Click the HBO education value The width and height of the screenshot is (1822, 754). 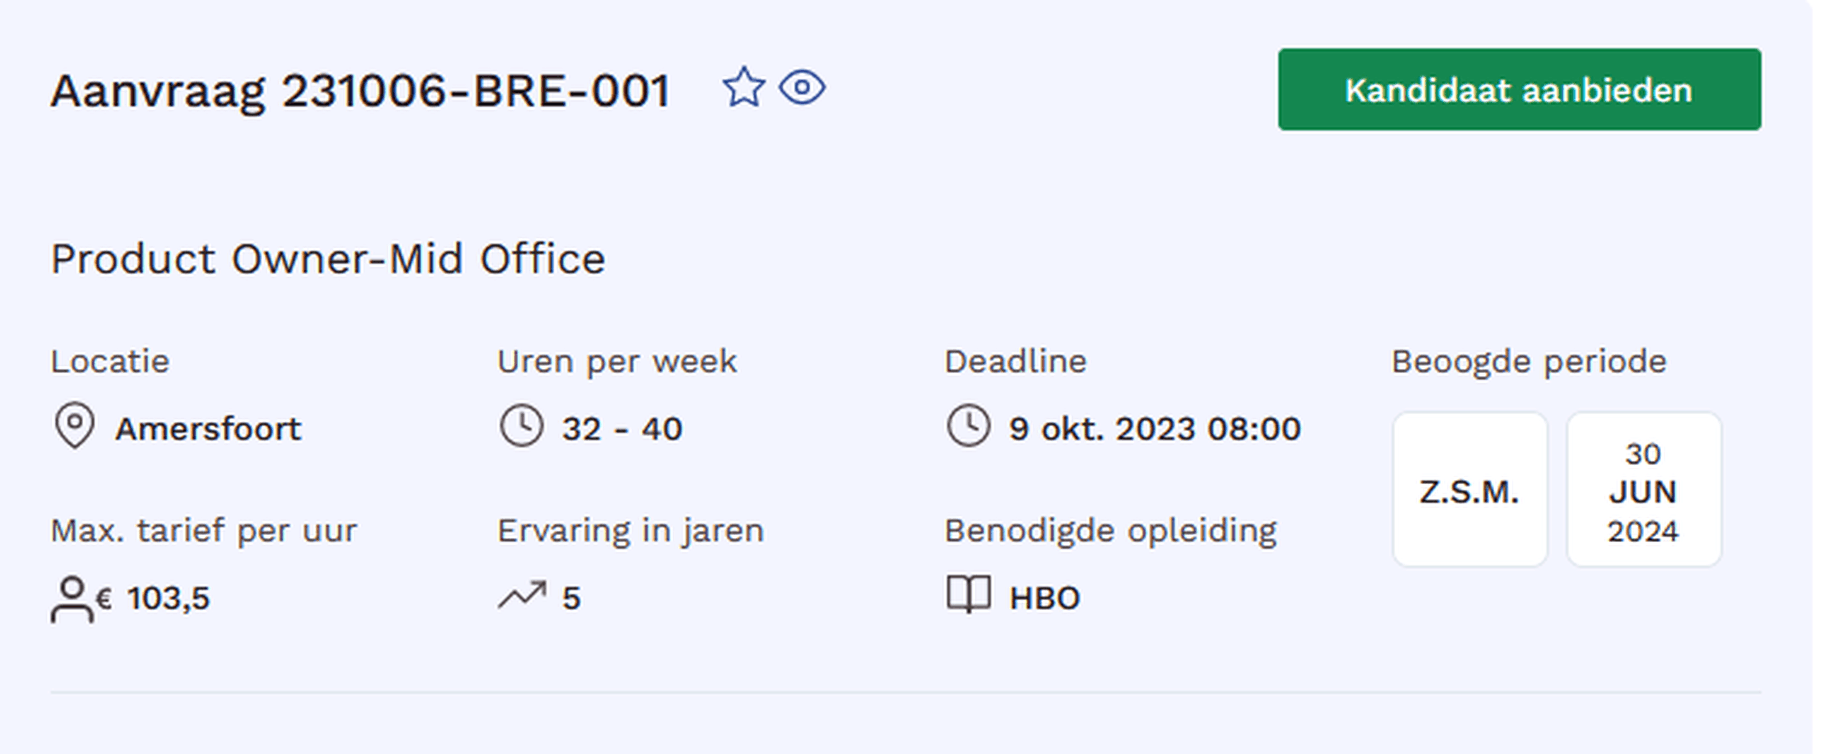click(x=1044, y=598)
